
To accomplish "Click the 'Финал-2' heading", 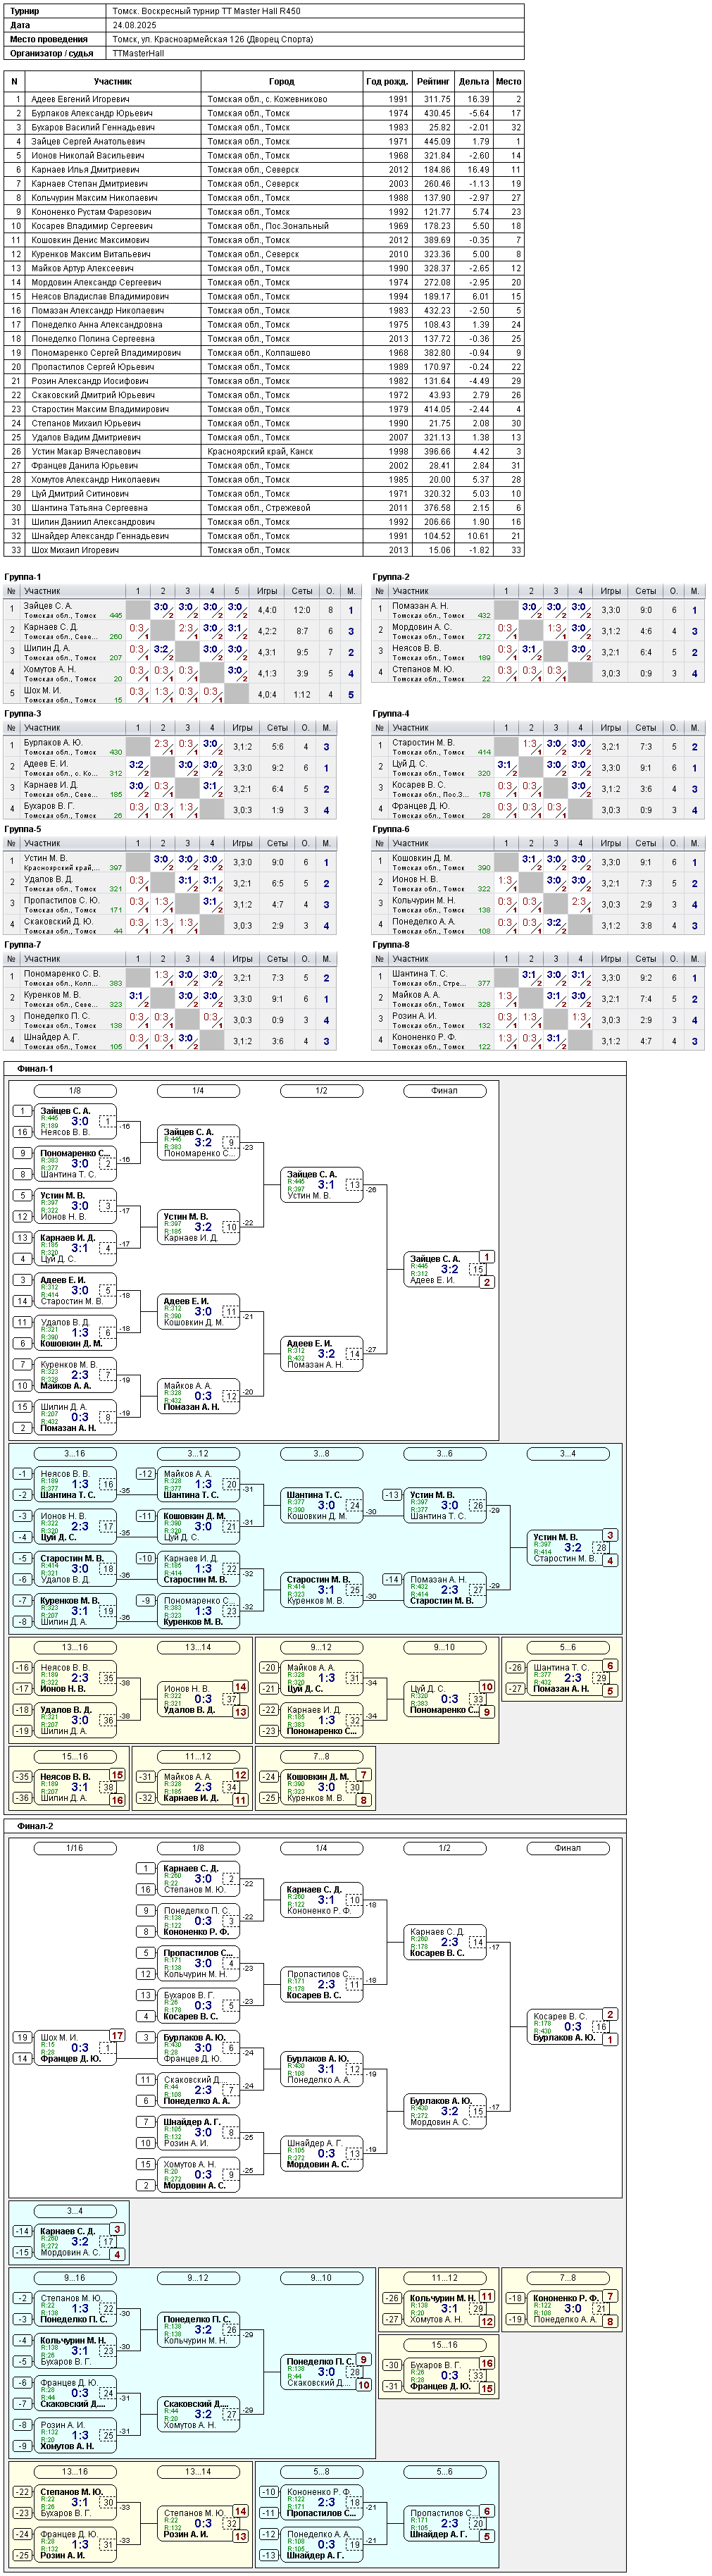I will tap(35, 1826).
